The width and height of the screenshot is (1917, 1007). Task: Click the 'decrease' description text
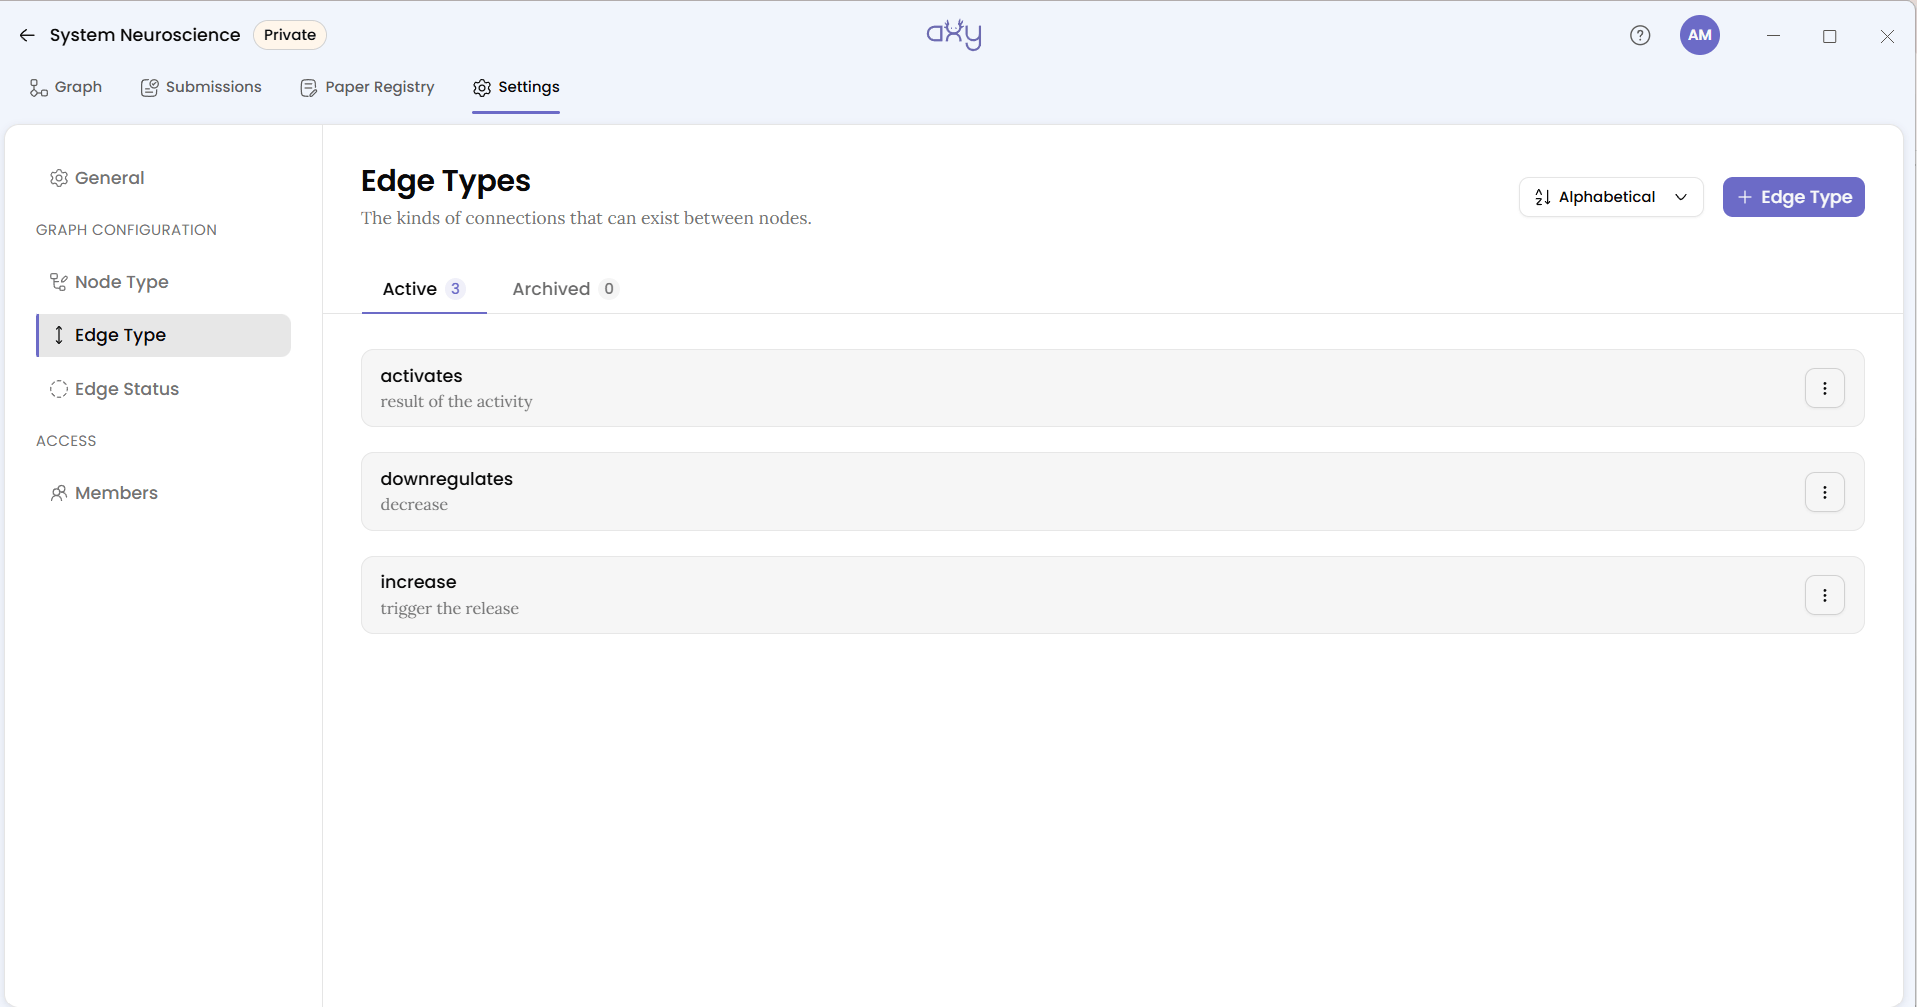point(414,505)
